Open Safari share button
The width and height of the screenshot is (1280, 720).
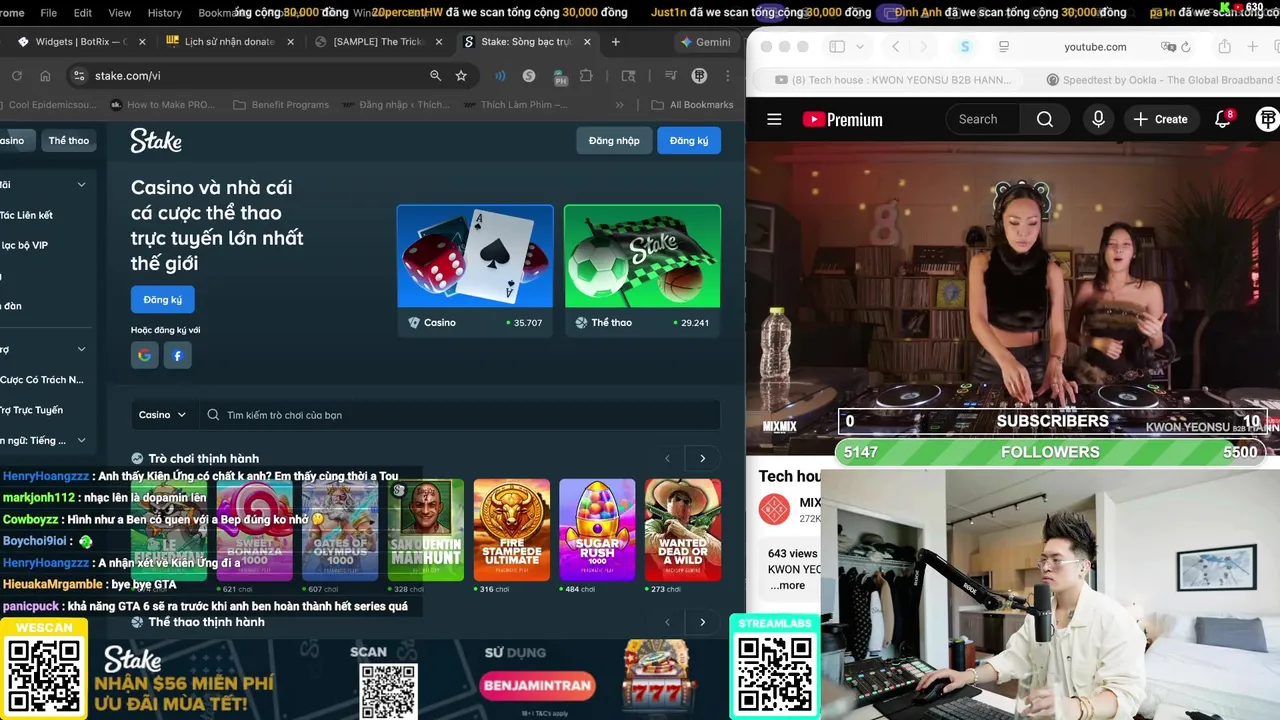(1224, 47)
